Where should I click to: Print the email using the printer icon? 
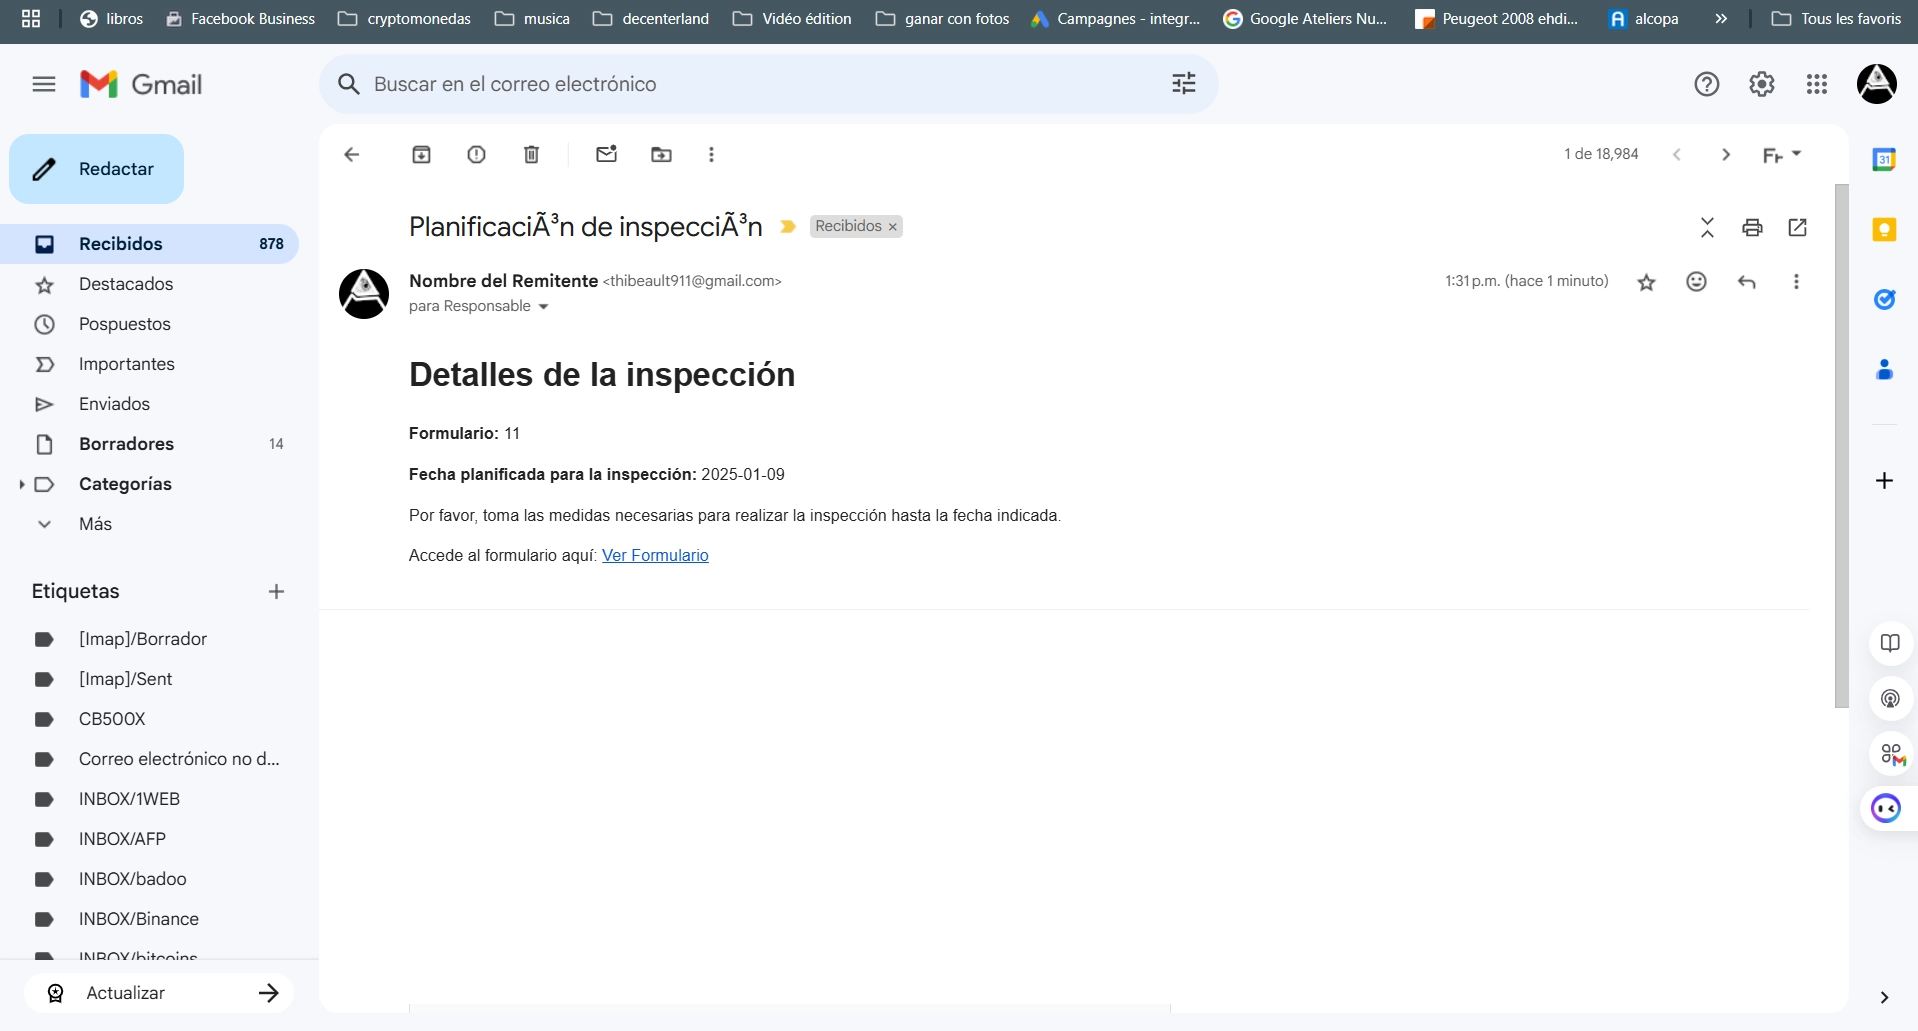(x=1752, y=227)
